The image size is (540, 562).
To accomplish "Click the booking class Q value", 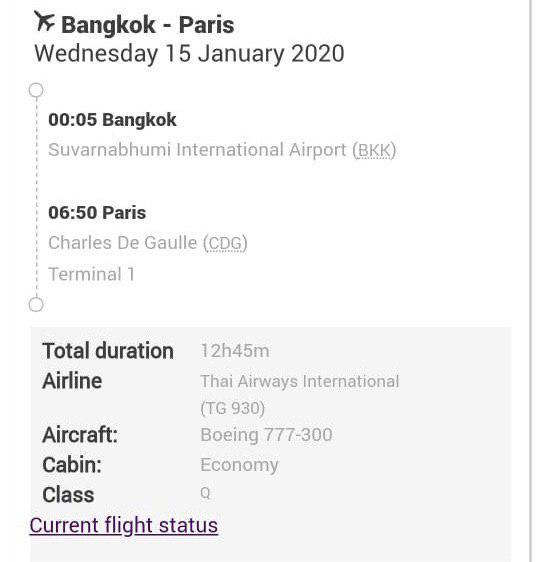I will [205, 493].
